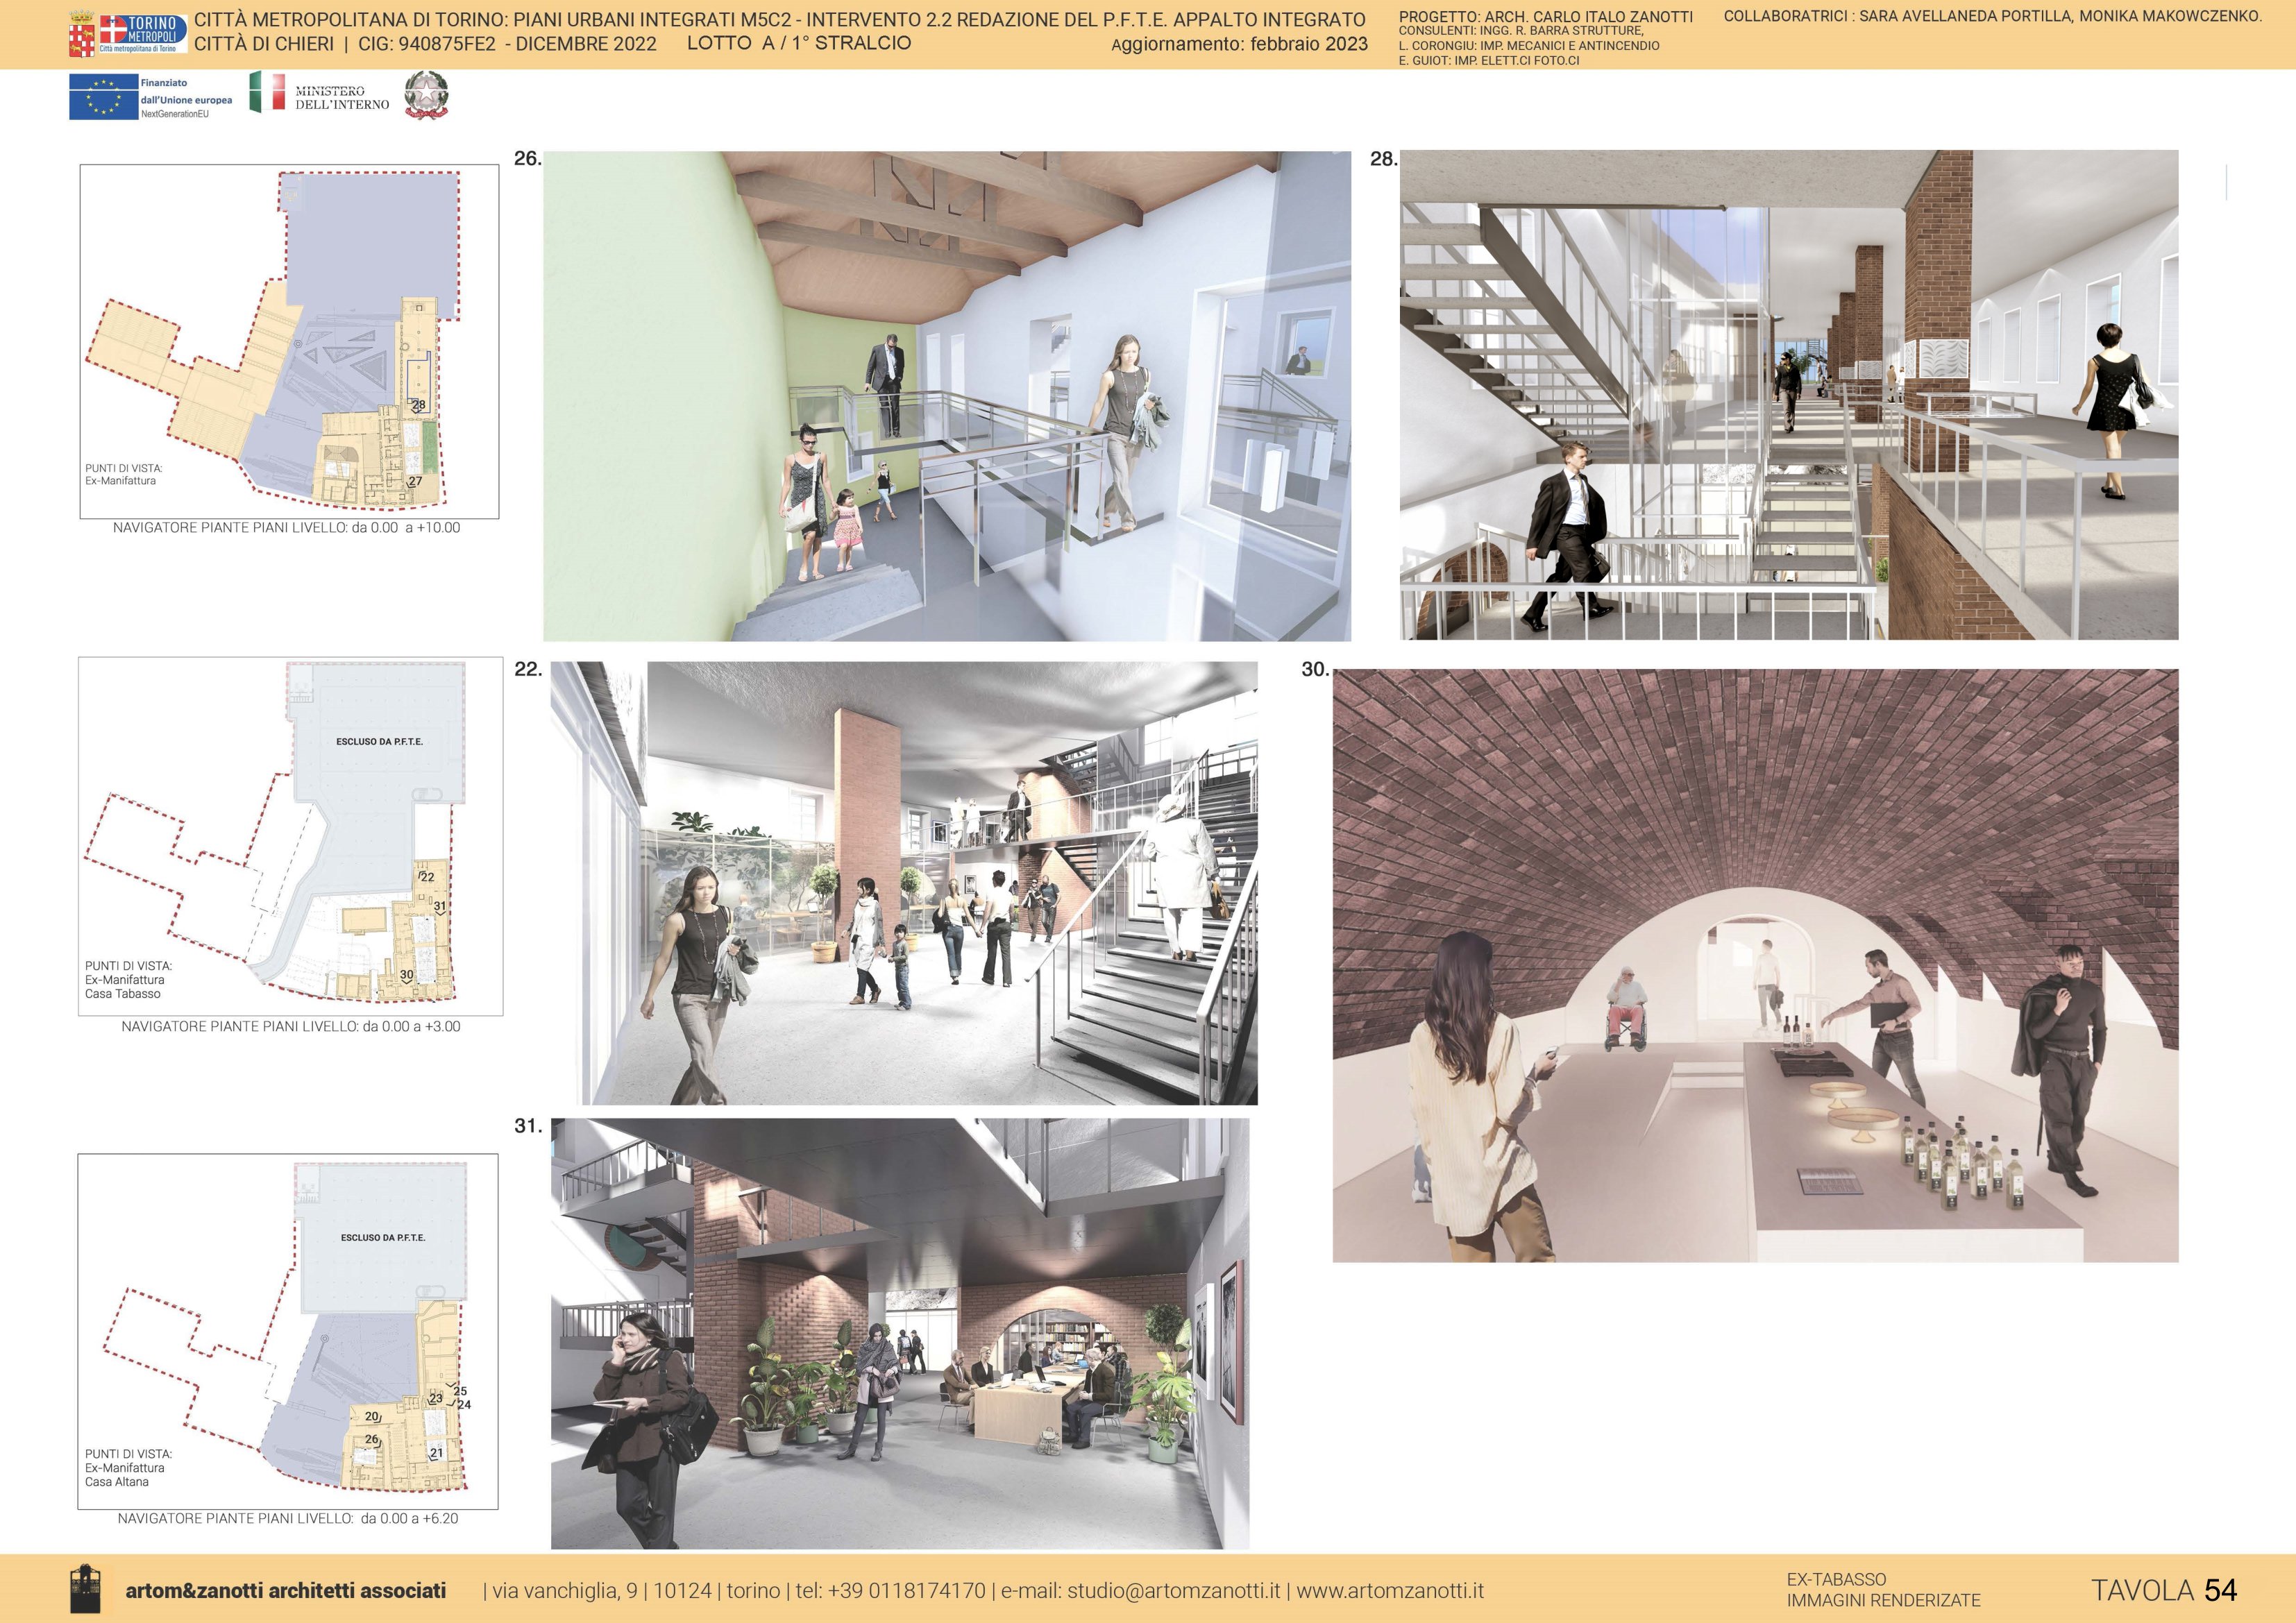
Task: Click viewpoint marker 22 on middle floor plan
Action: (x=427, y=877)
